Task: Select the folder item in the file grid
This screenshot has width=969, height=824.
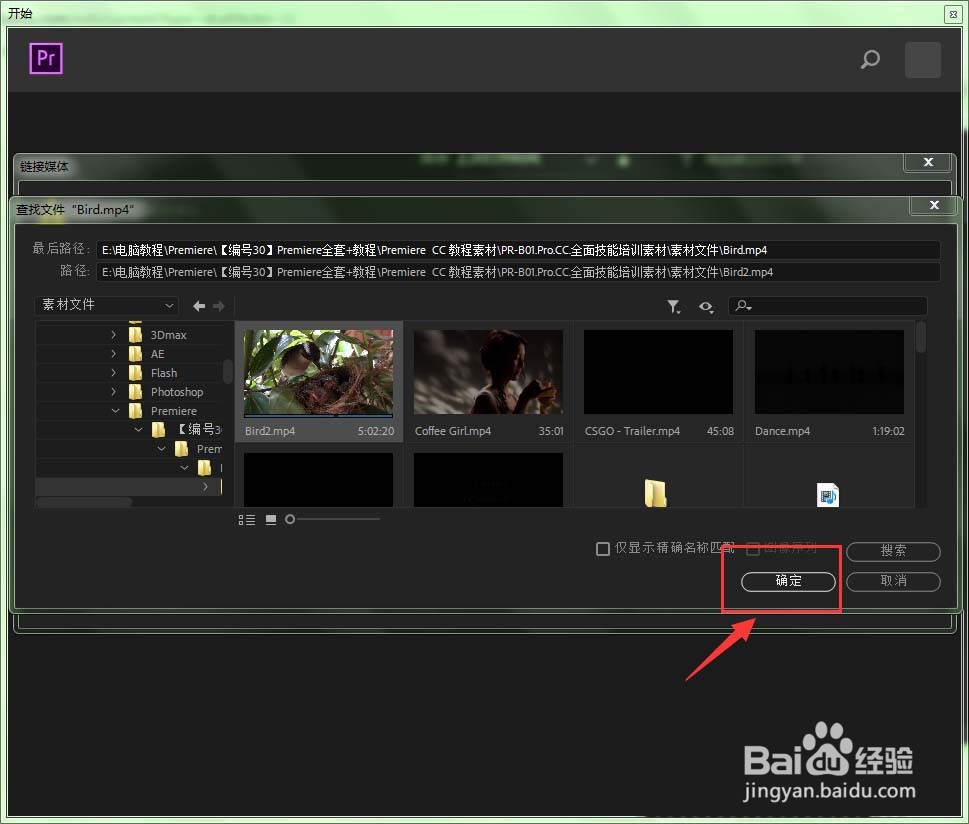Action: (x=656, y=493)
